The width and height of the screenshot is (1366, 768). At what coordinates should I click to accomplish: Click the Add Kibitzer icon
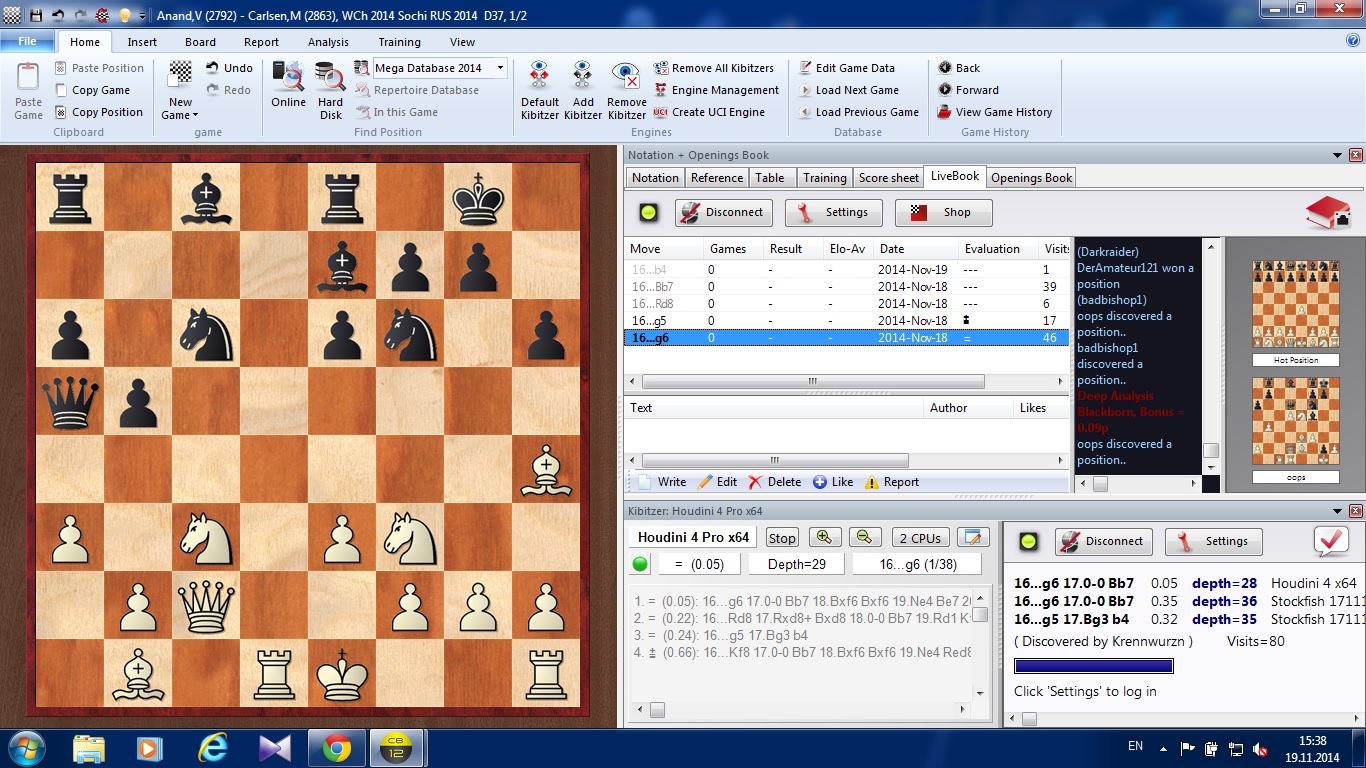pos(583,78)
